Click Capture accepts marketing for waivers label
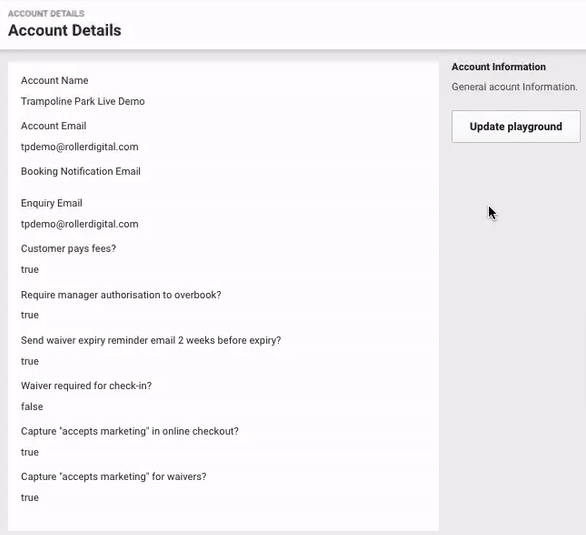The width and height of the screenshot is (586, 535). pyautogui.click(x=114, y=477)
